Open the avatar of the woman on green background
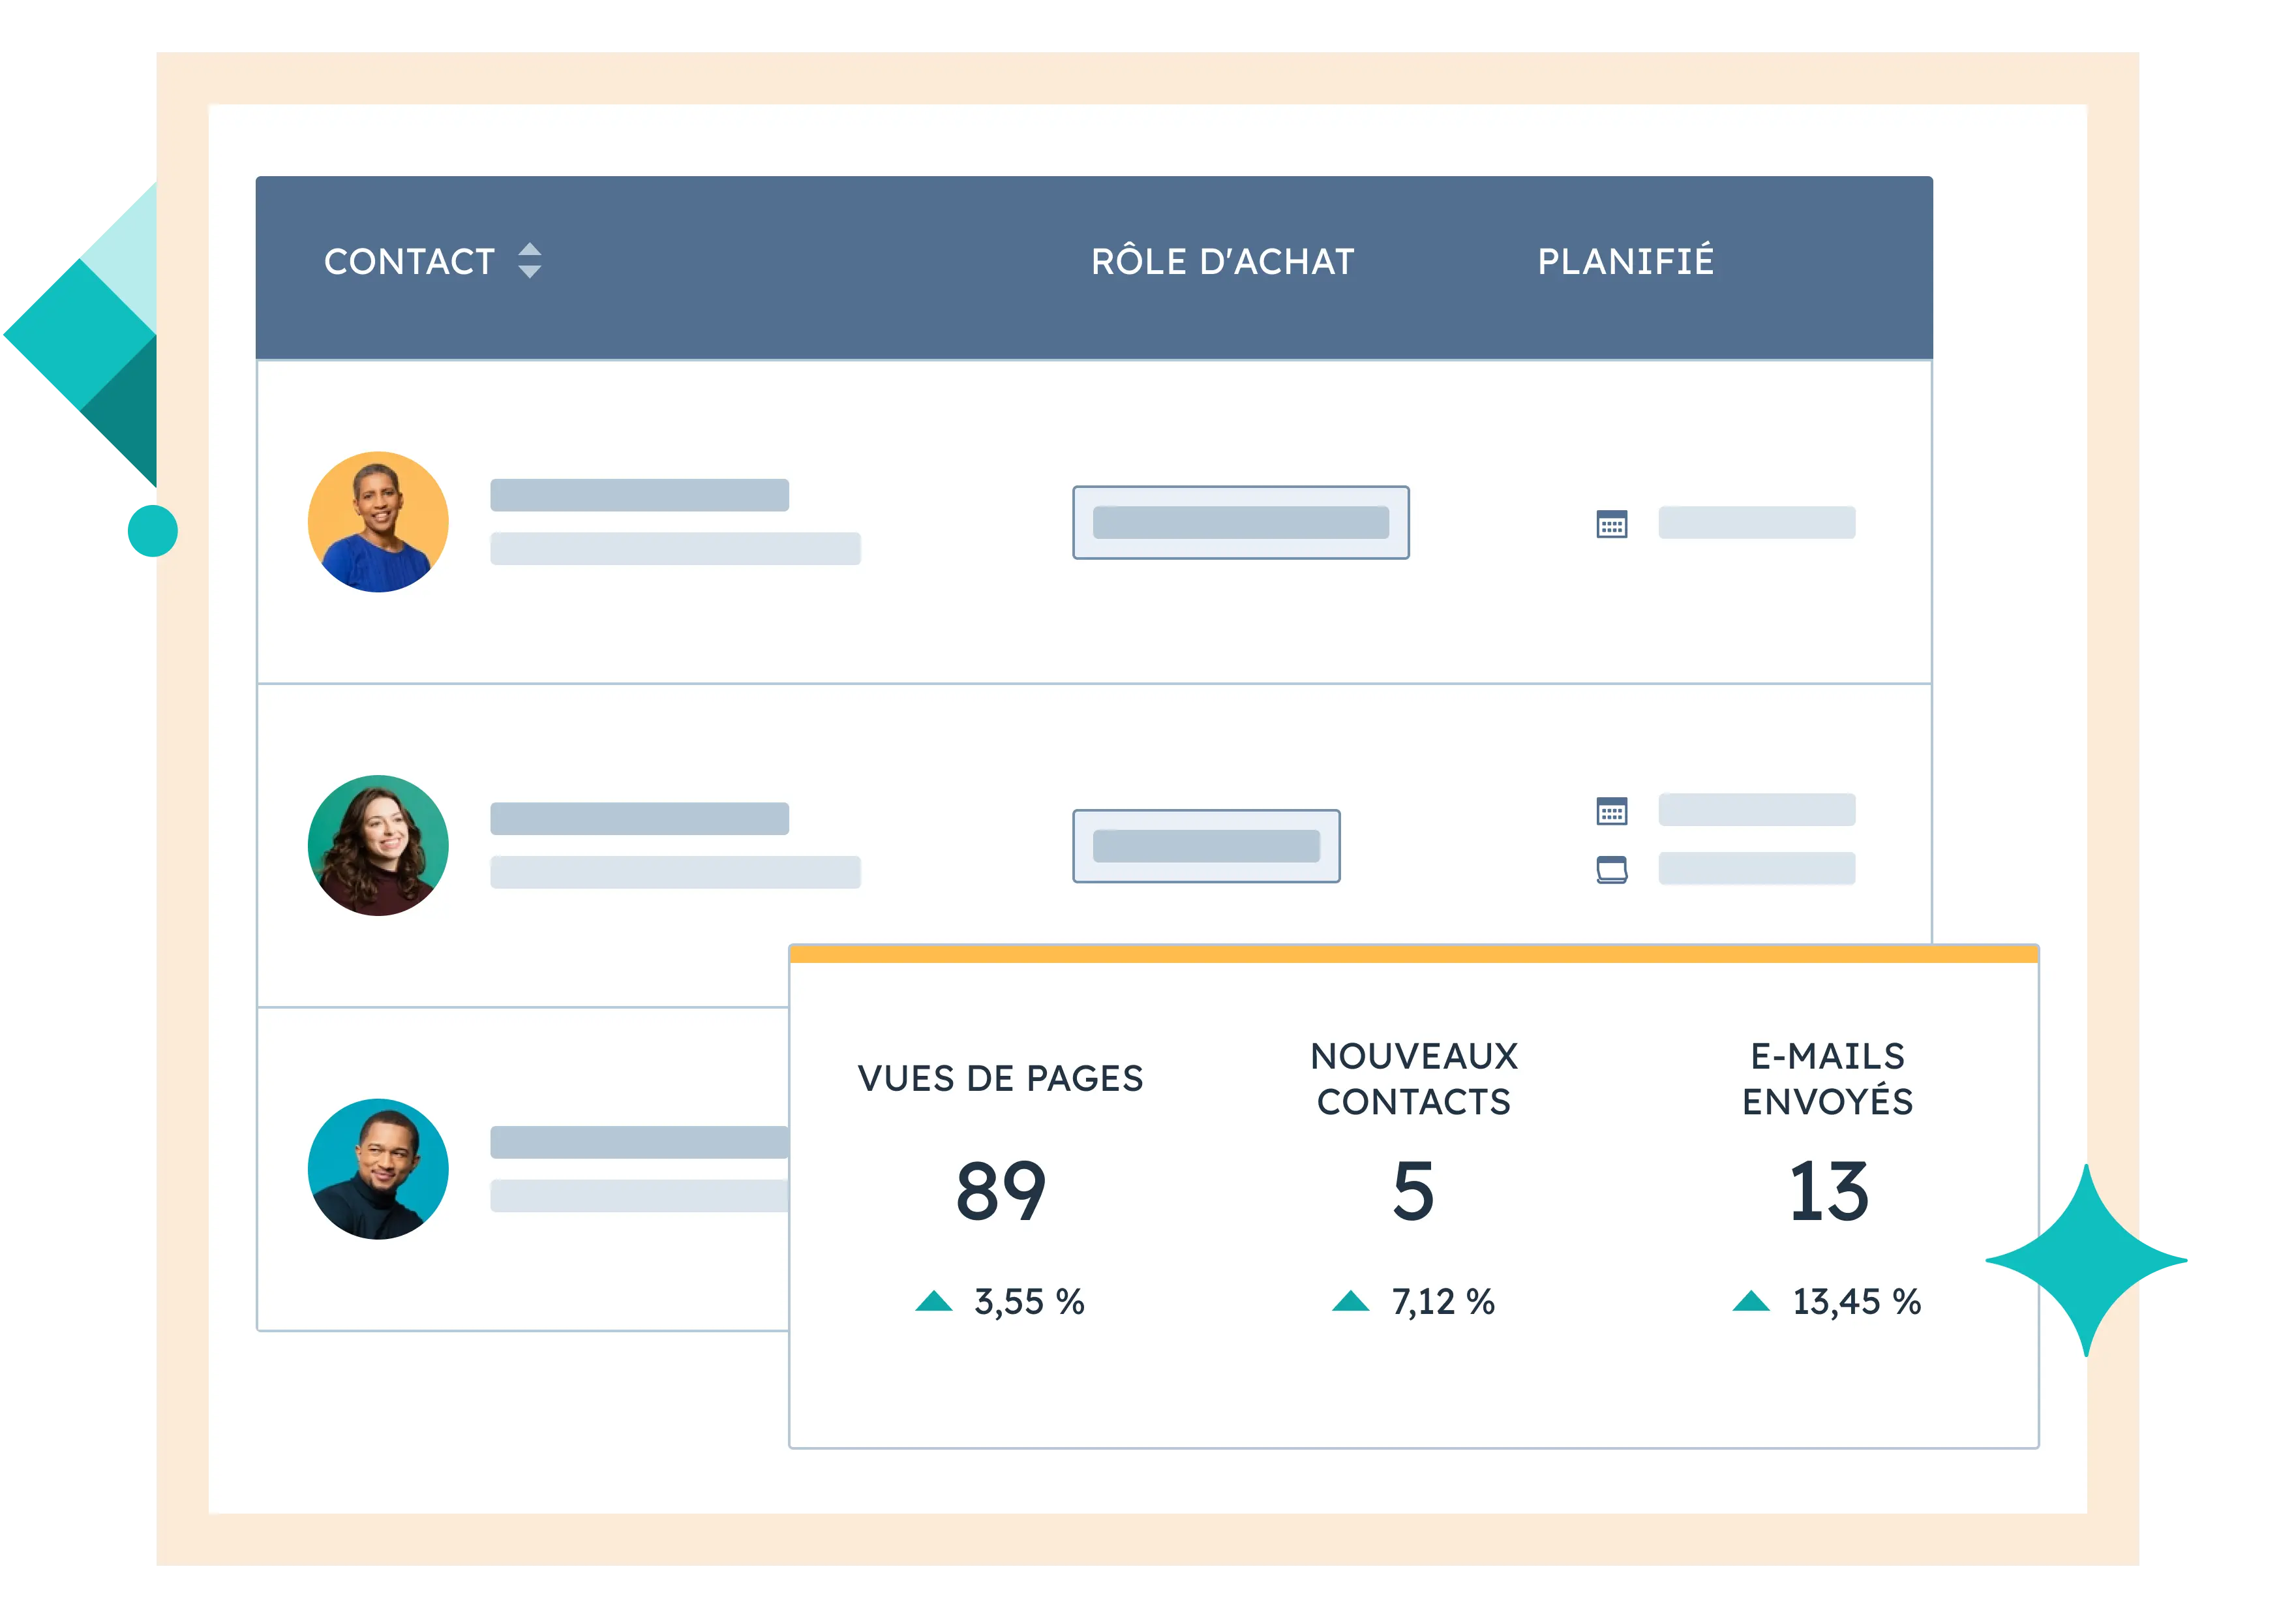 tap(378, 846)
